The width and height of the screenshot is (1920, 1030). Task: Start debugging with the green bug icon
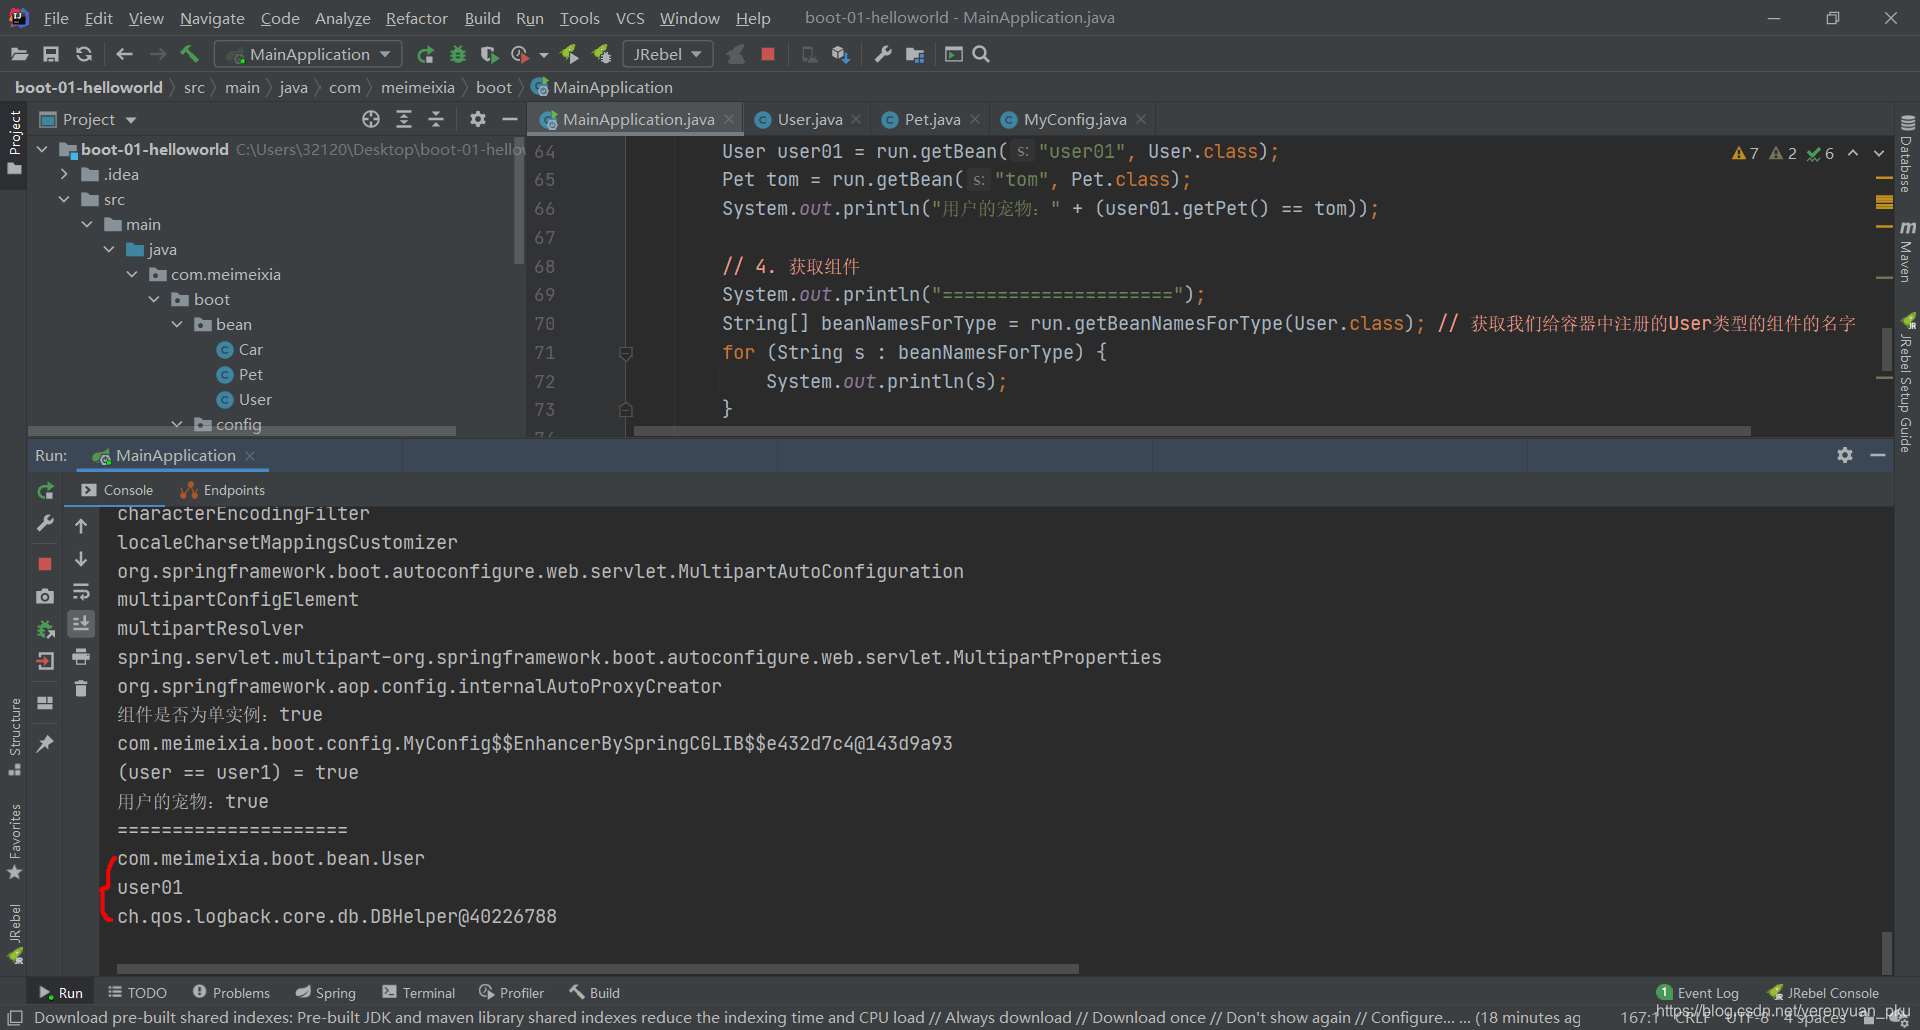[458, 54]
